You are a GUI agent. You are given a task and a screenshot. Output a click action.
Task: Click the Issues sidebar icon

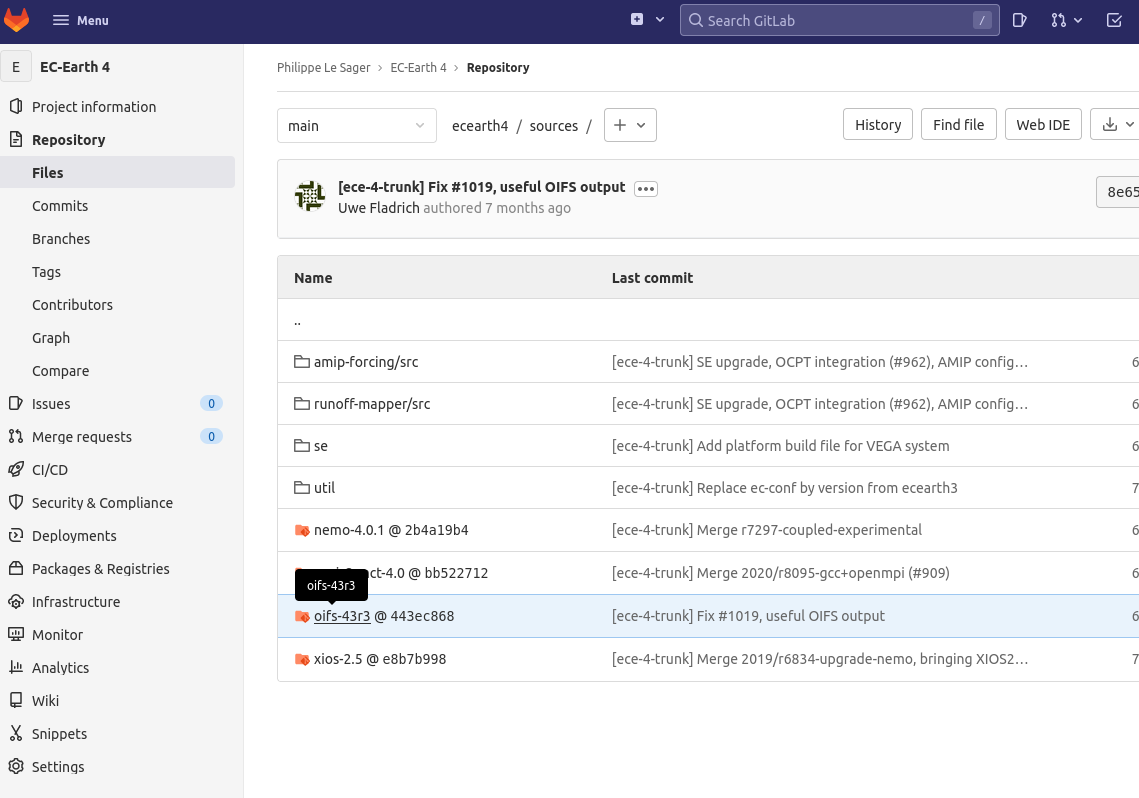(x=16, y=403)
